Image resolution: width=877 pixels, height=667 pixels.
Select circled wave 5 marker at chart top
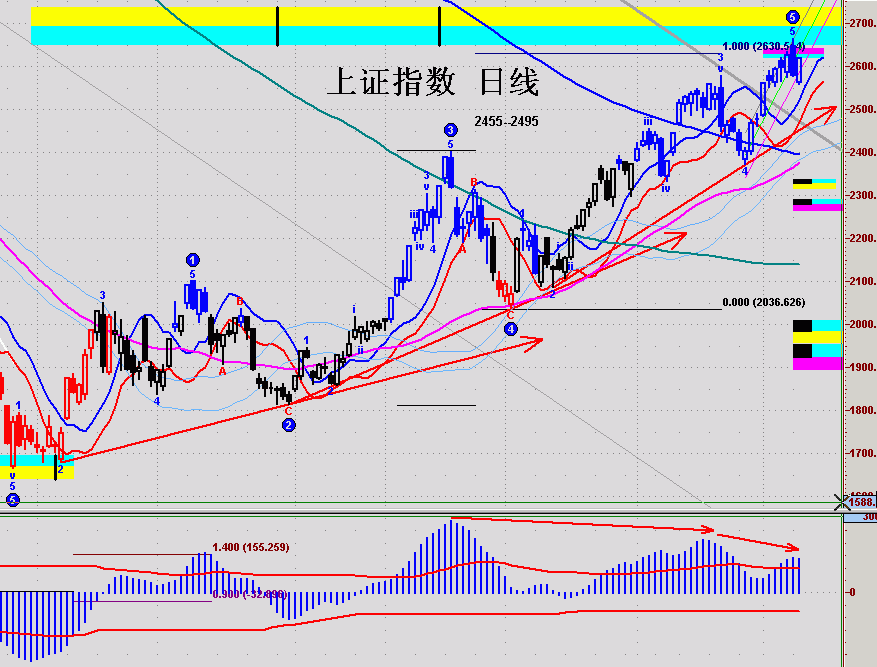792,17
